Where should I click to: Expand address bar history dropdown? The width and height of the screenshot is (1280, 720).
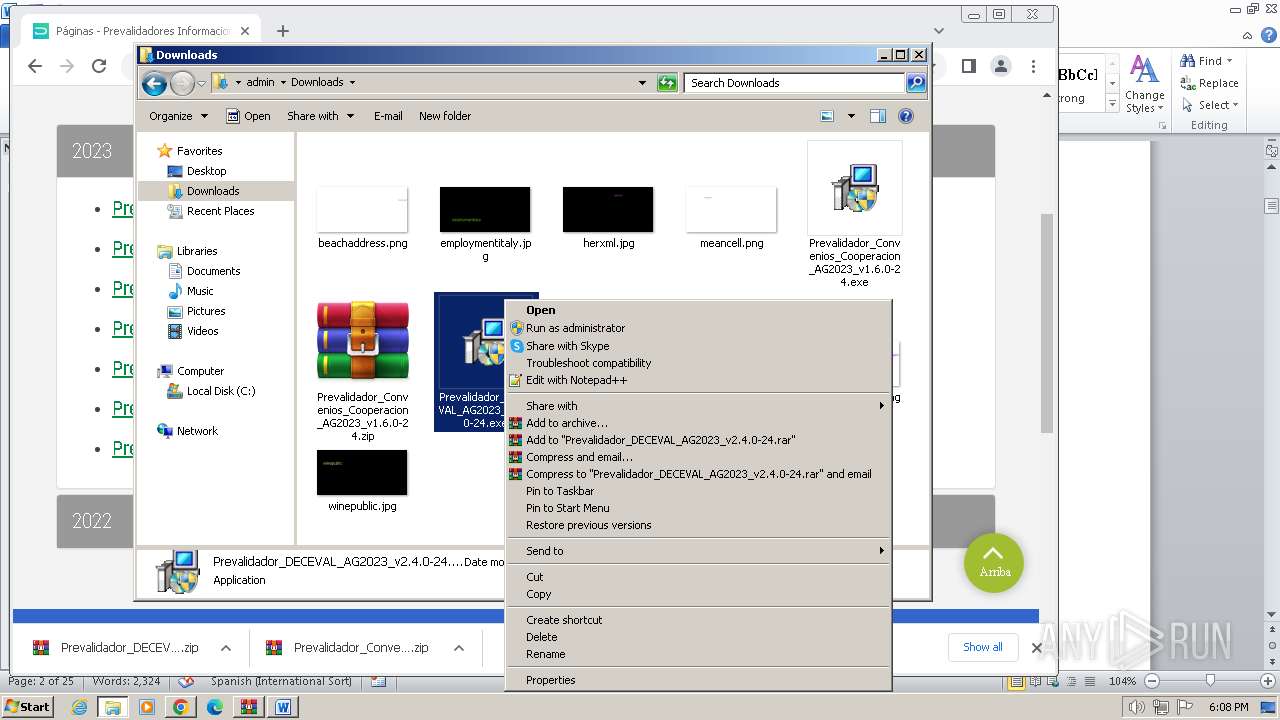[642, 83]
